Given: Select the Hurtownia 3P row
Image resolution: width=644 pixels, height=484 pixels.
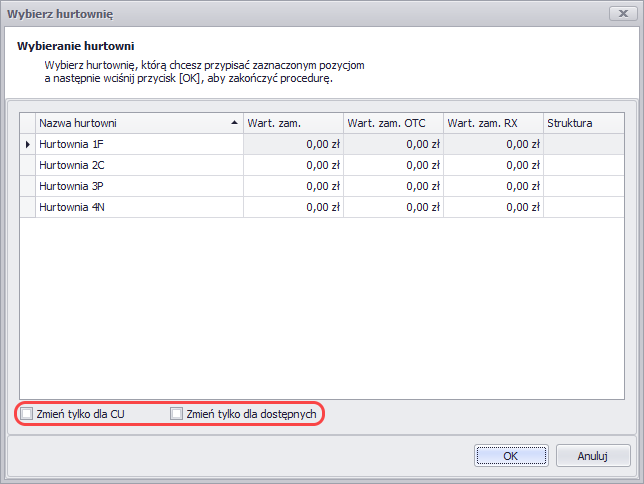Looking at the screenshot, I should pyautogui.click(x=138, y=186).
